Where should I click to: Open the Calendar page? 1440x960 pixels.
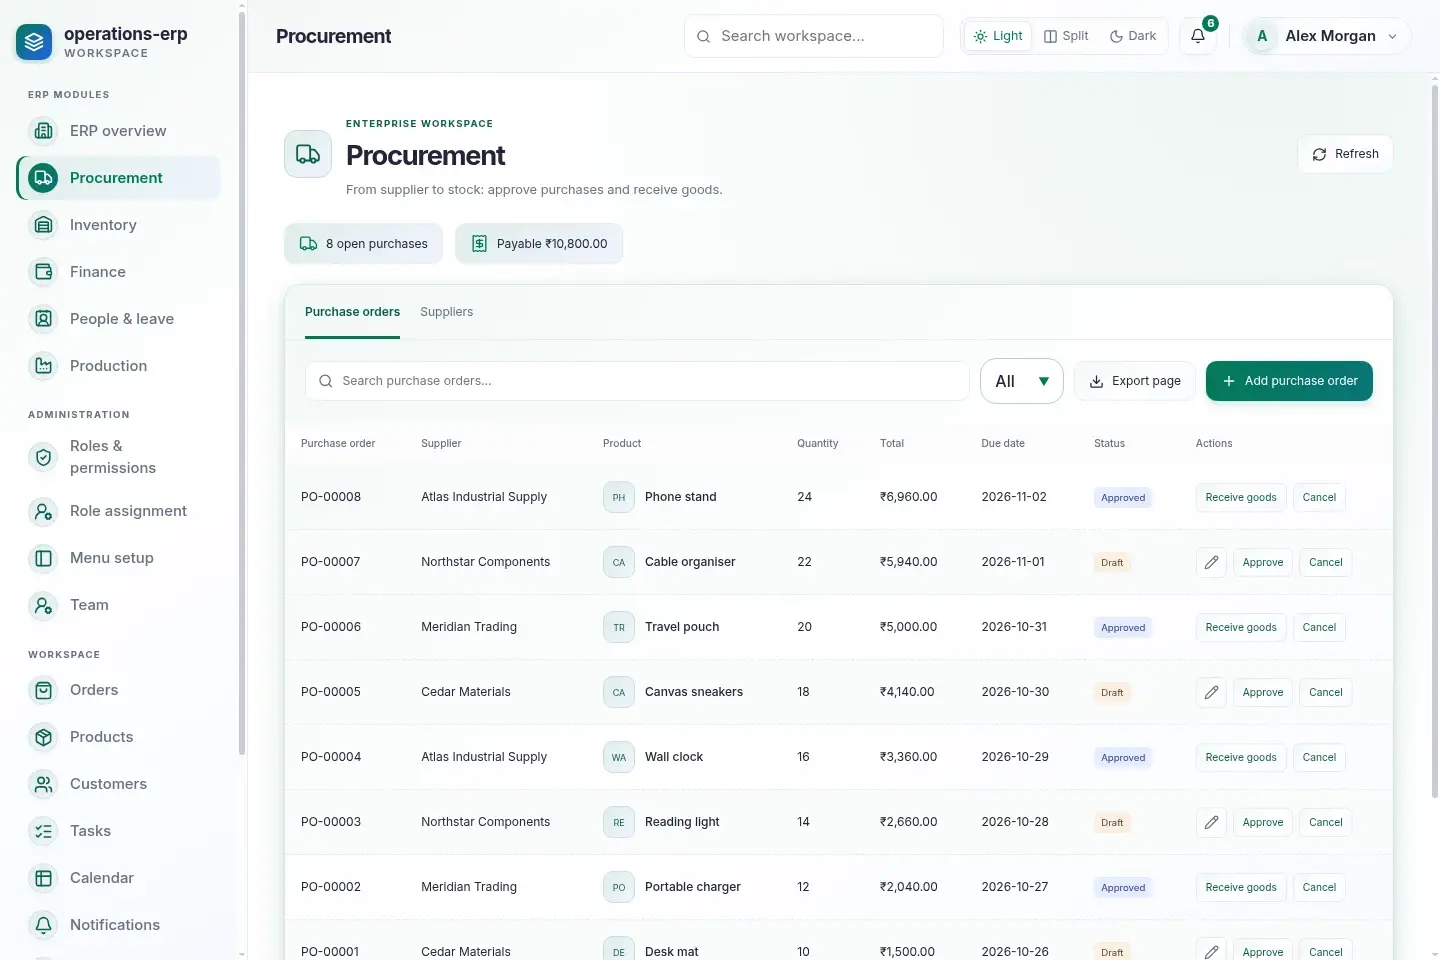click(x=119, y=878)
